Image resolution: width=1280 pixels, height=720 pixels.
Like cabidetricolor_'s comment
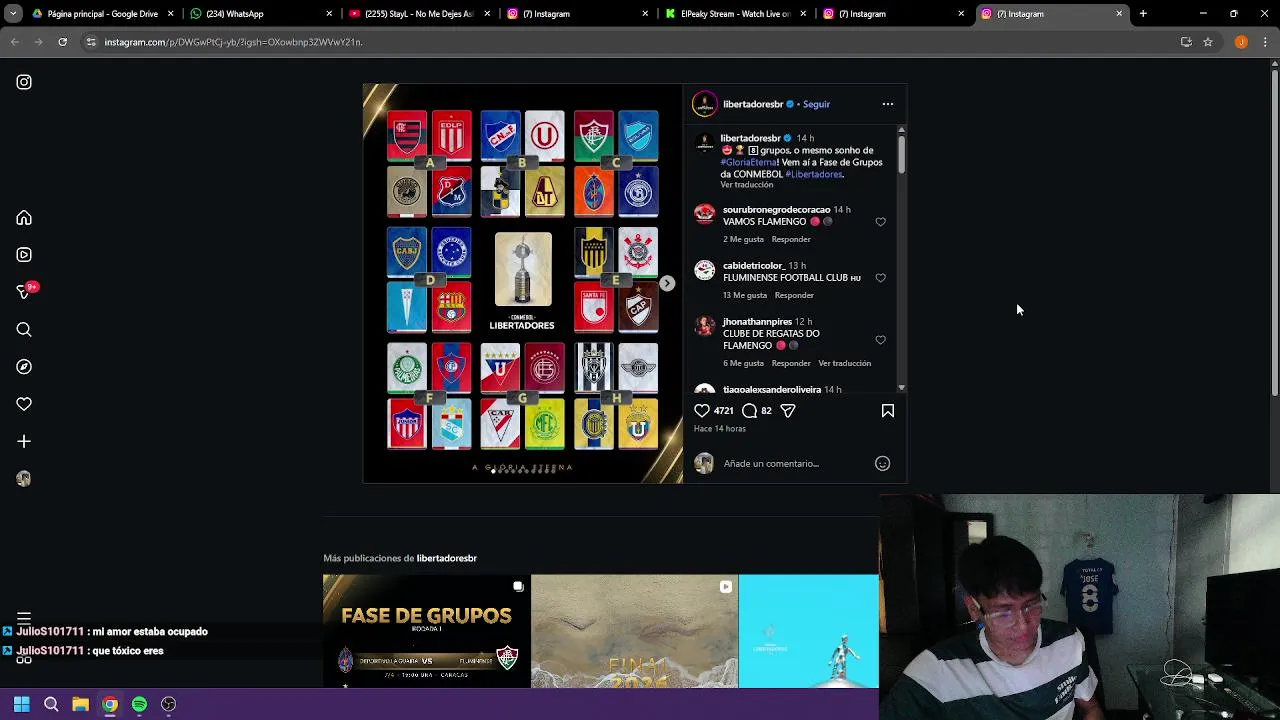pos(880,278)
